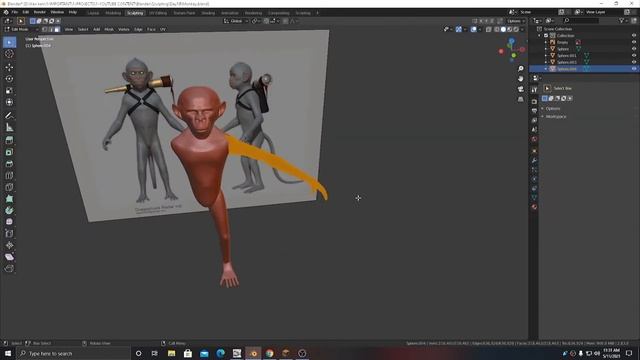
Task: Enable face select mode
Action: pyautogui.click(x=57, y=29)
